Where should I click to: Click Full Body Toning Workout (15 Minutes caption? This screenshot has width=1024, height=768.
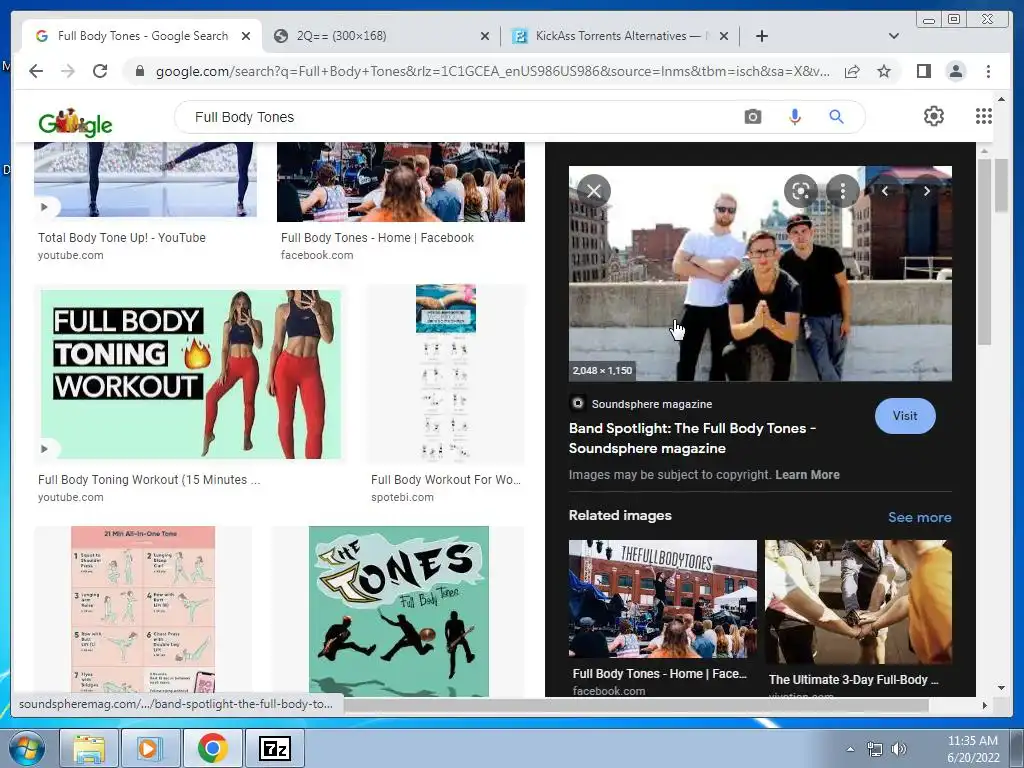149,480
